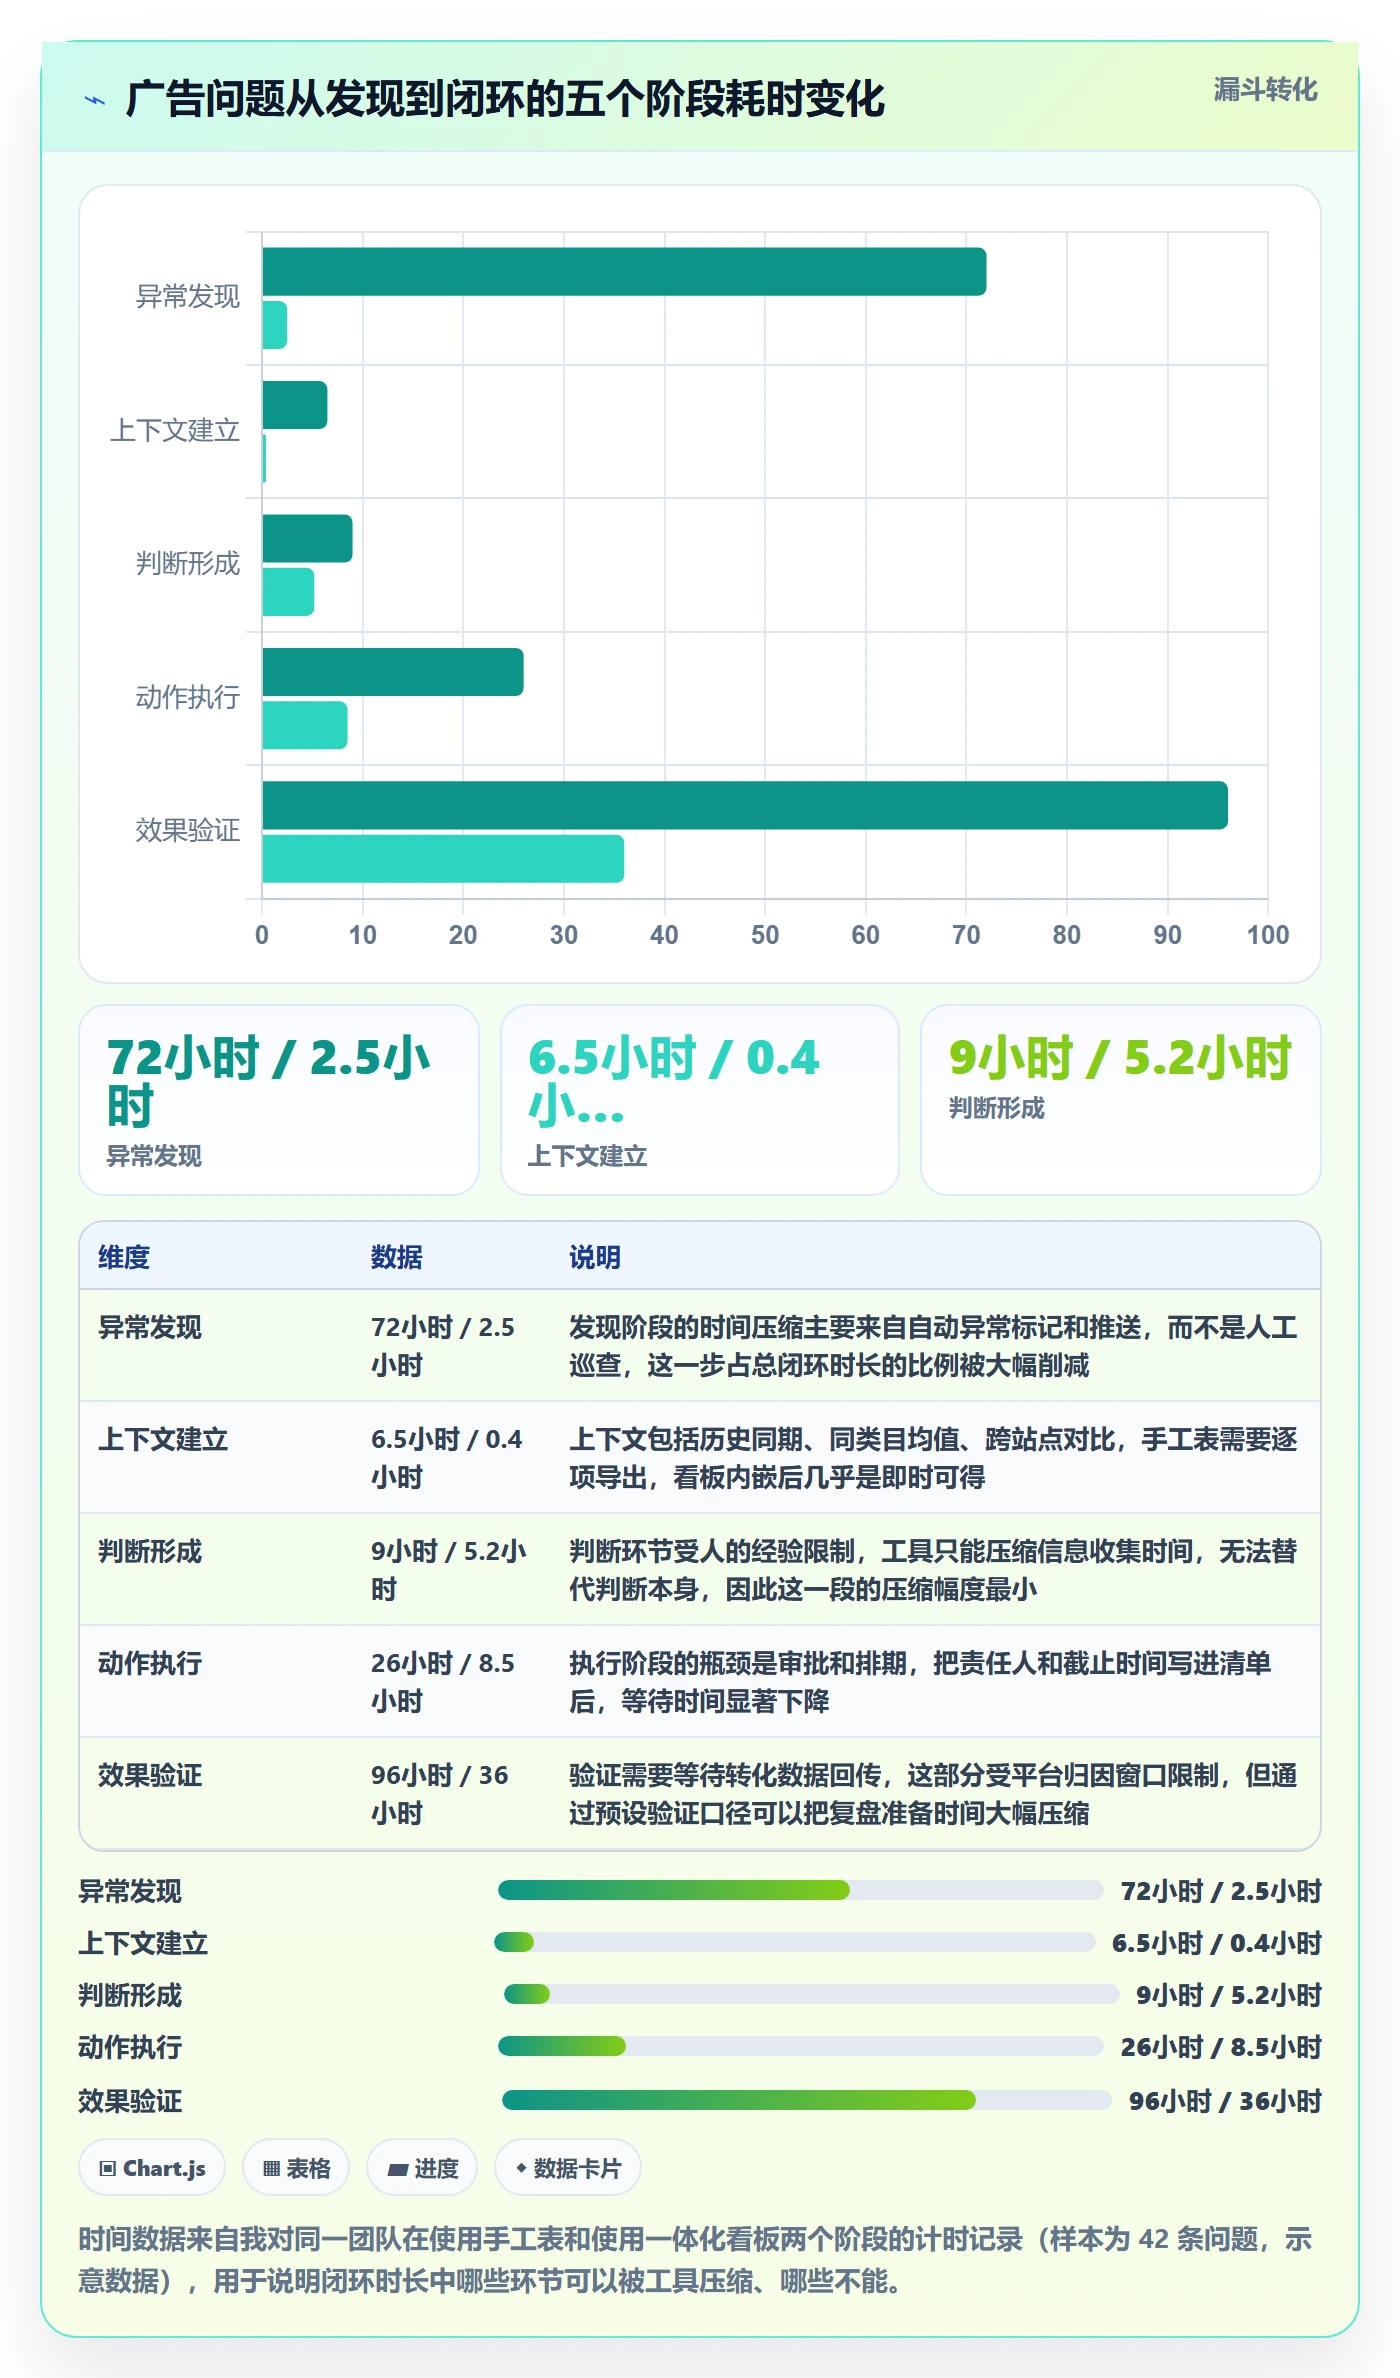Select the 表格 chip
Image resolution: width=1400 pixels, height=2378 pixels.
[296, 2168]
